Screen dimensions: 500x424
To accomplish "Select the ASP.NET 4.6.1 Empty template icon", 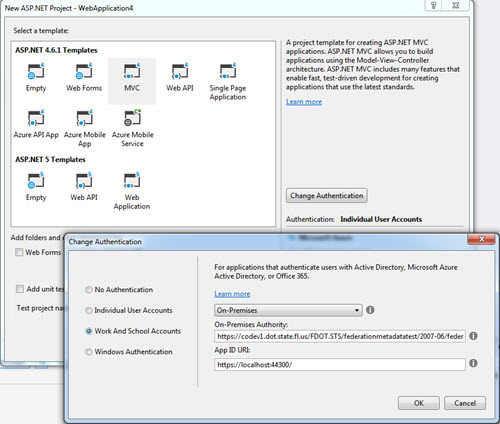I will [x=36, y=71].
